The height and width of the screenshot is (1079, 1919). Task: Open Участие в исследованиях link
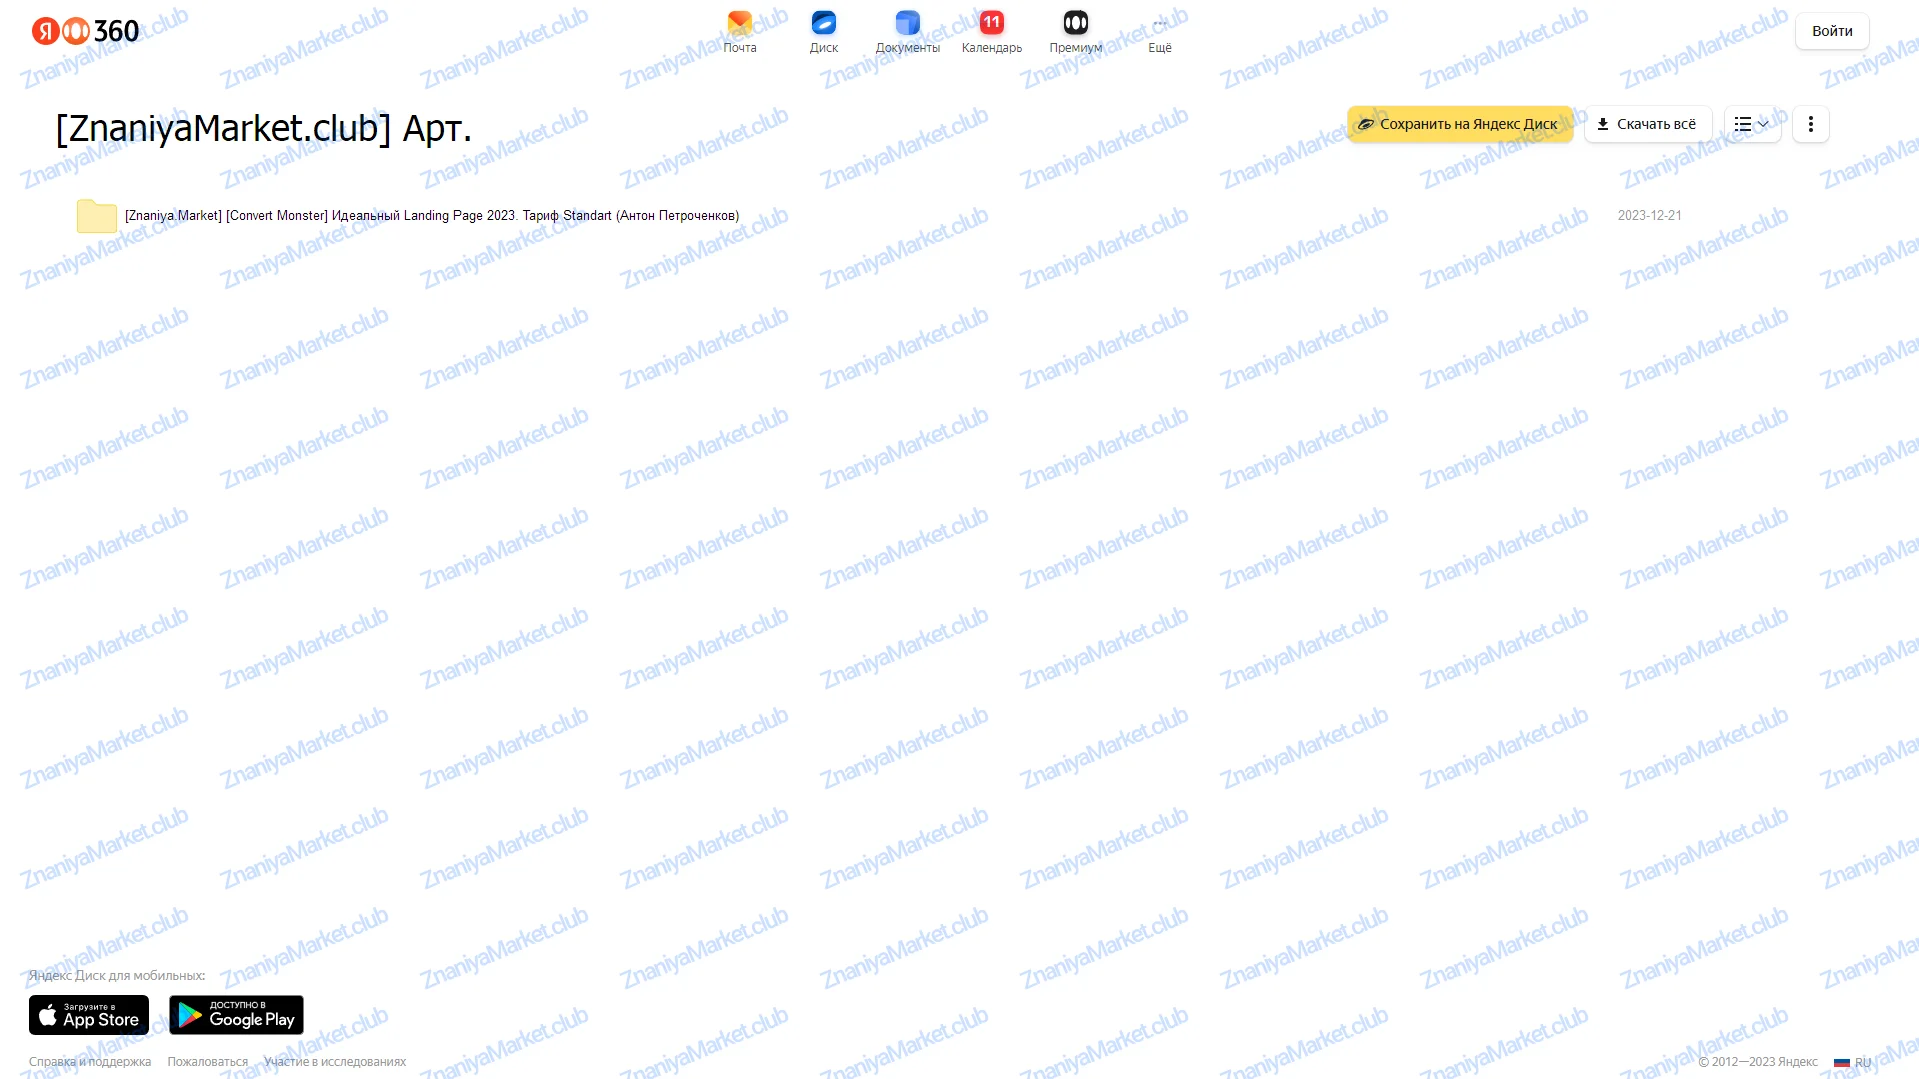pos(334,1061)
